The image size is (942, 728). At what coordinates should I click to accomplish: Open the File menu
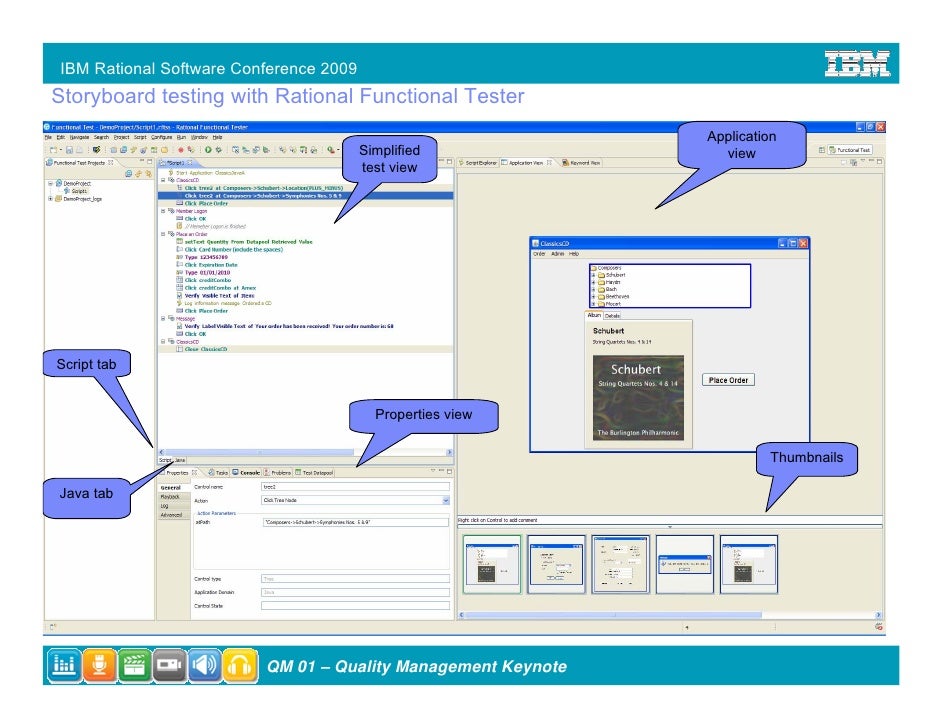click(48, 137)
